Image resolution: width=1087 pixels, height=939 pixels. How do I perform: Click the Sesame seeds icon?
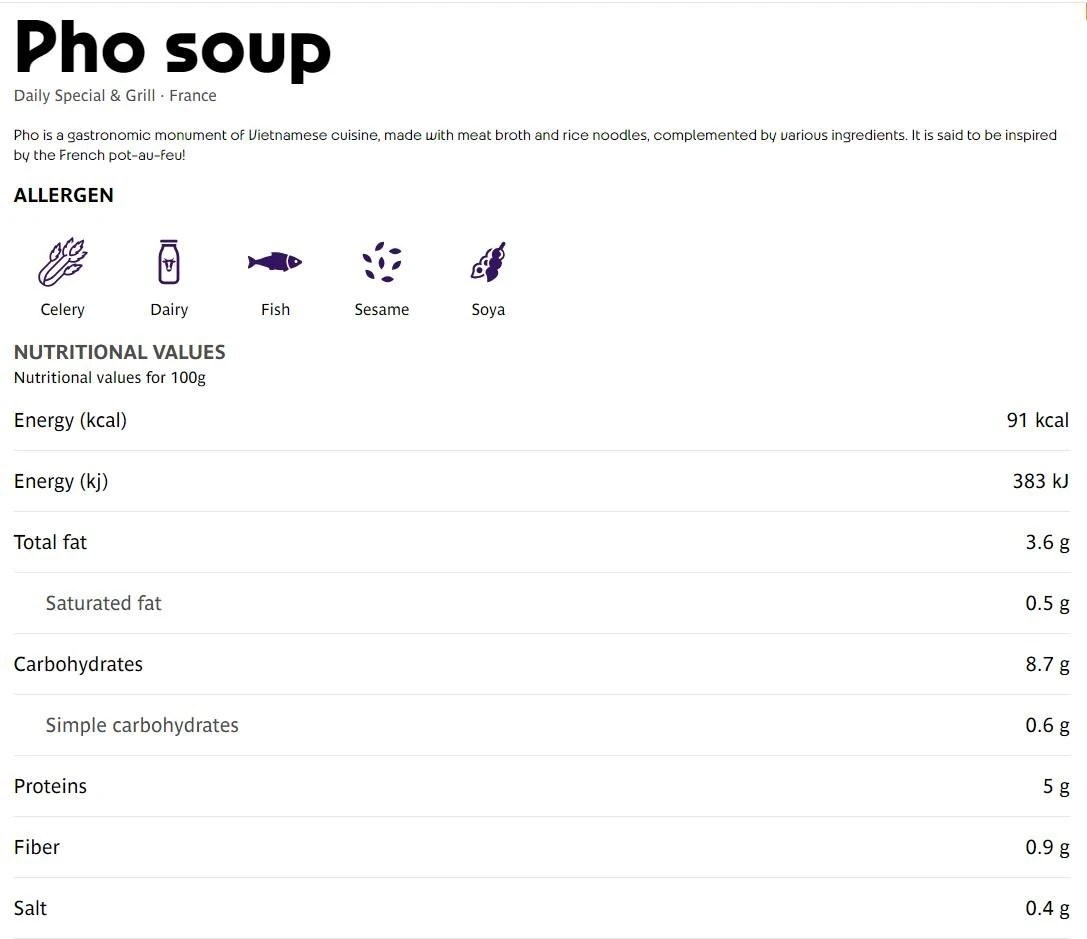pos(381,262)
